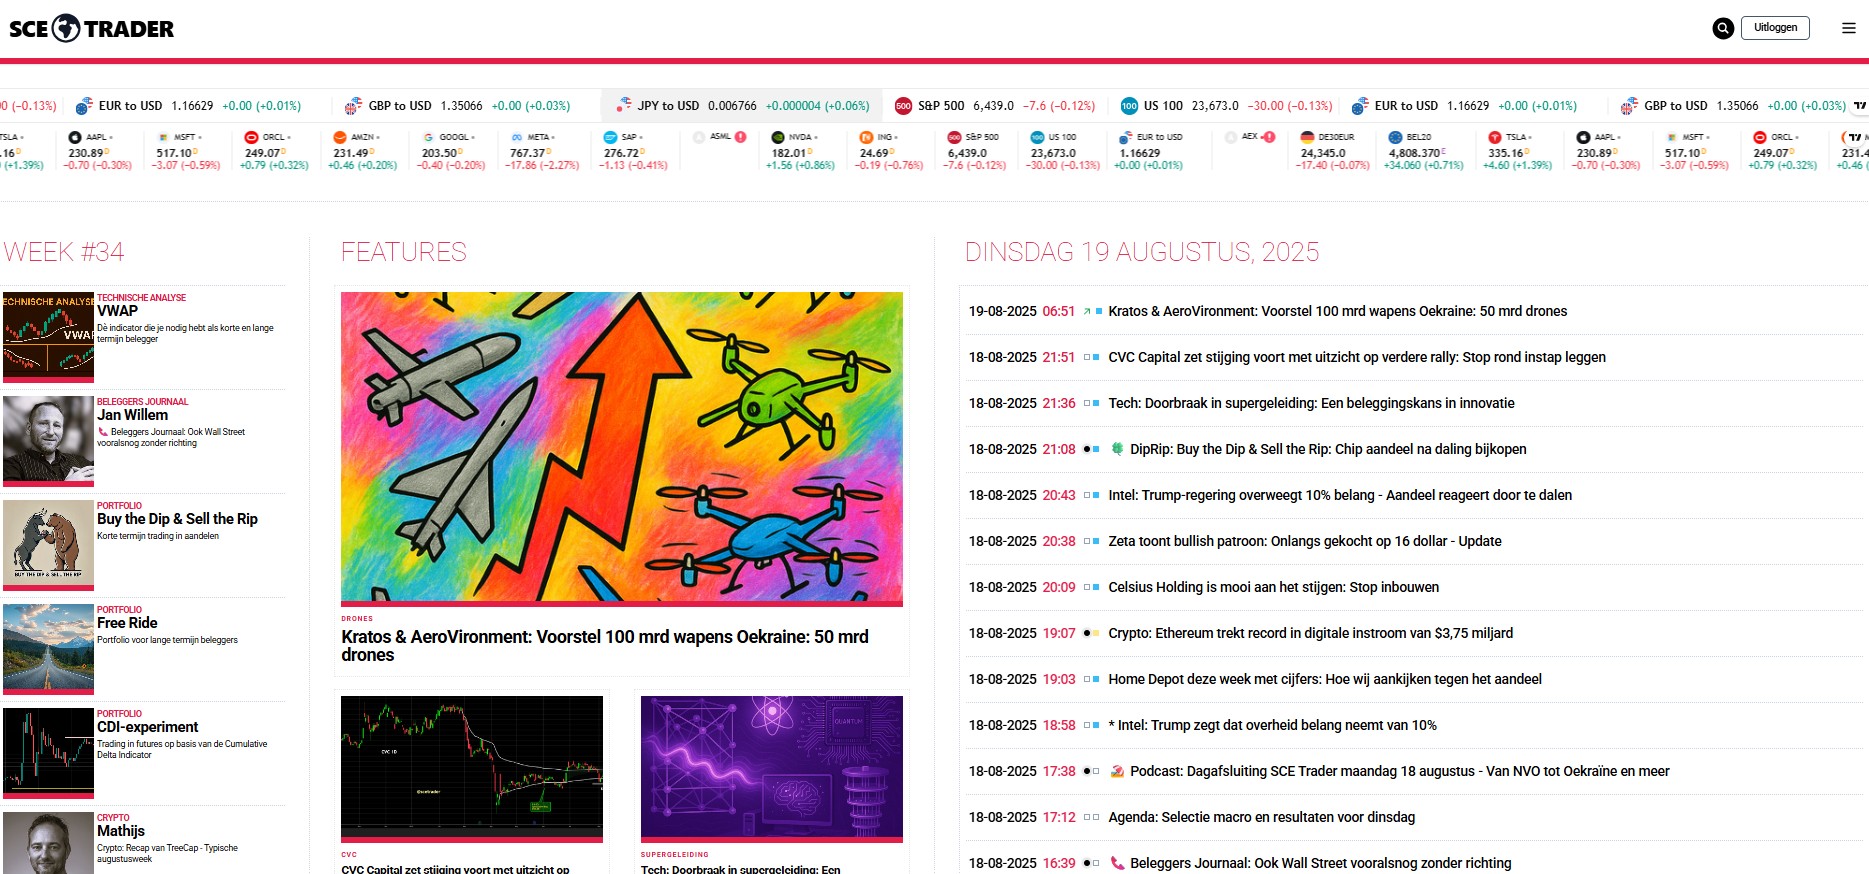Open Crypto: Ethereum trekt record news item
Screen dimensions: 1869x874
(x=1311, y=633)
